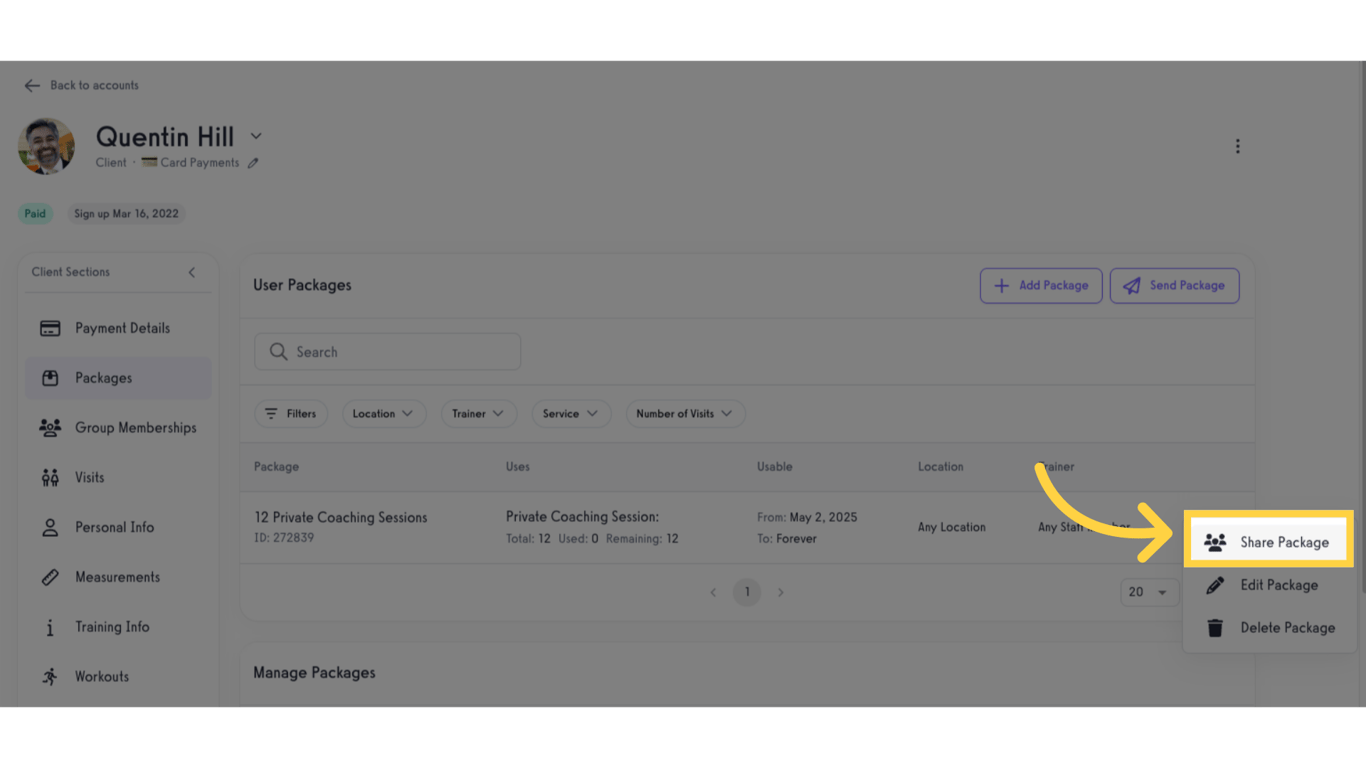The image size is (1366, 768).
Task: Click the back arrow to accounts
Action: [x=31, y=85]
